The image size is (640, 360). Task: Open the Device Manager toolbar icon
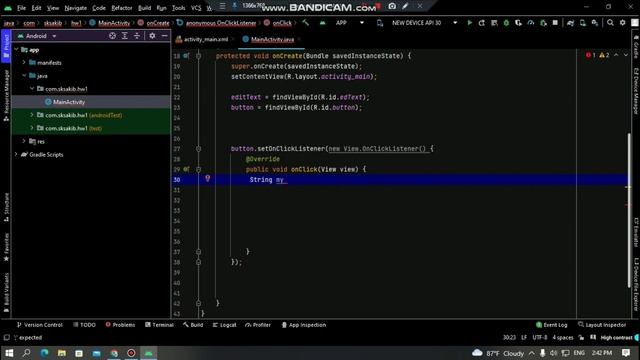(x=582, y=23)
